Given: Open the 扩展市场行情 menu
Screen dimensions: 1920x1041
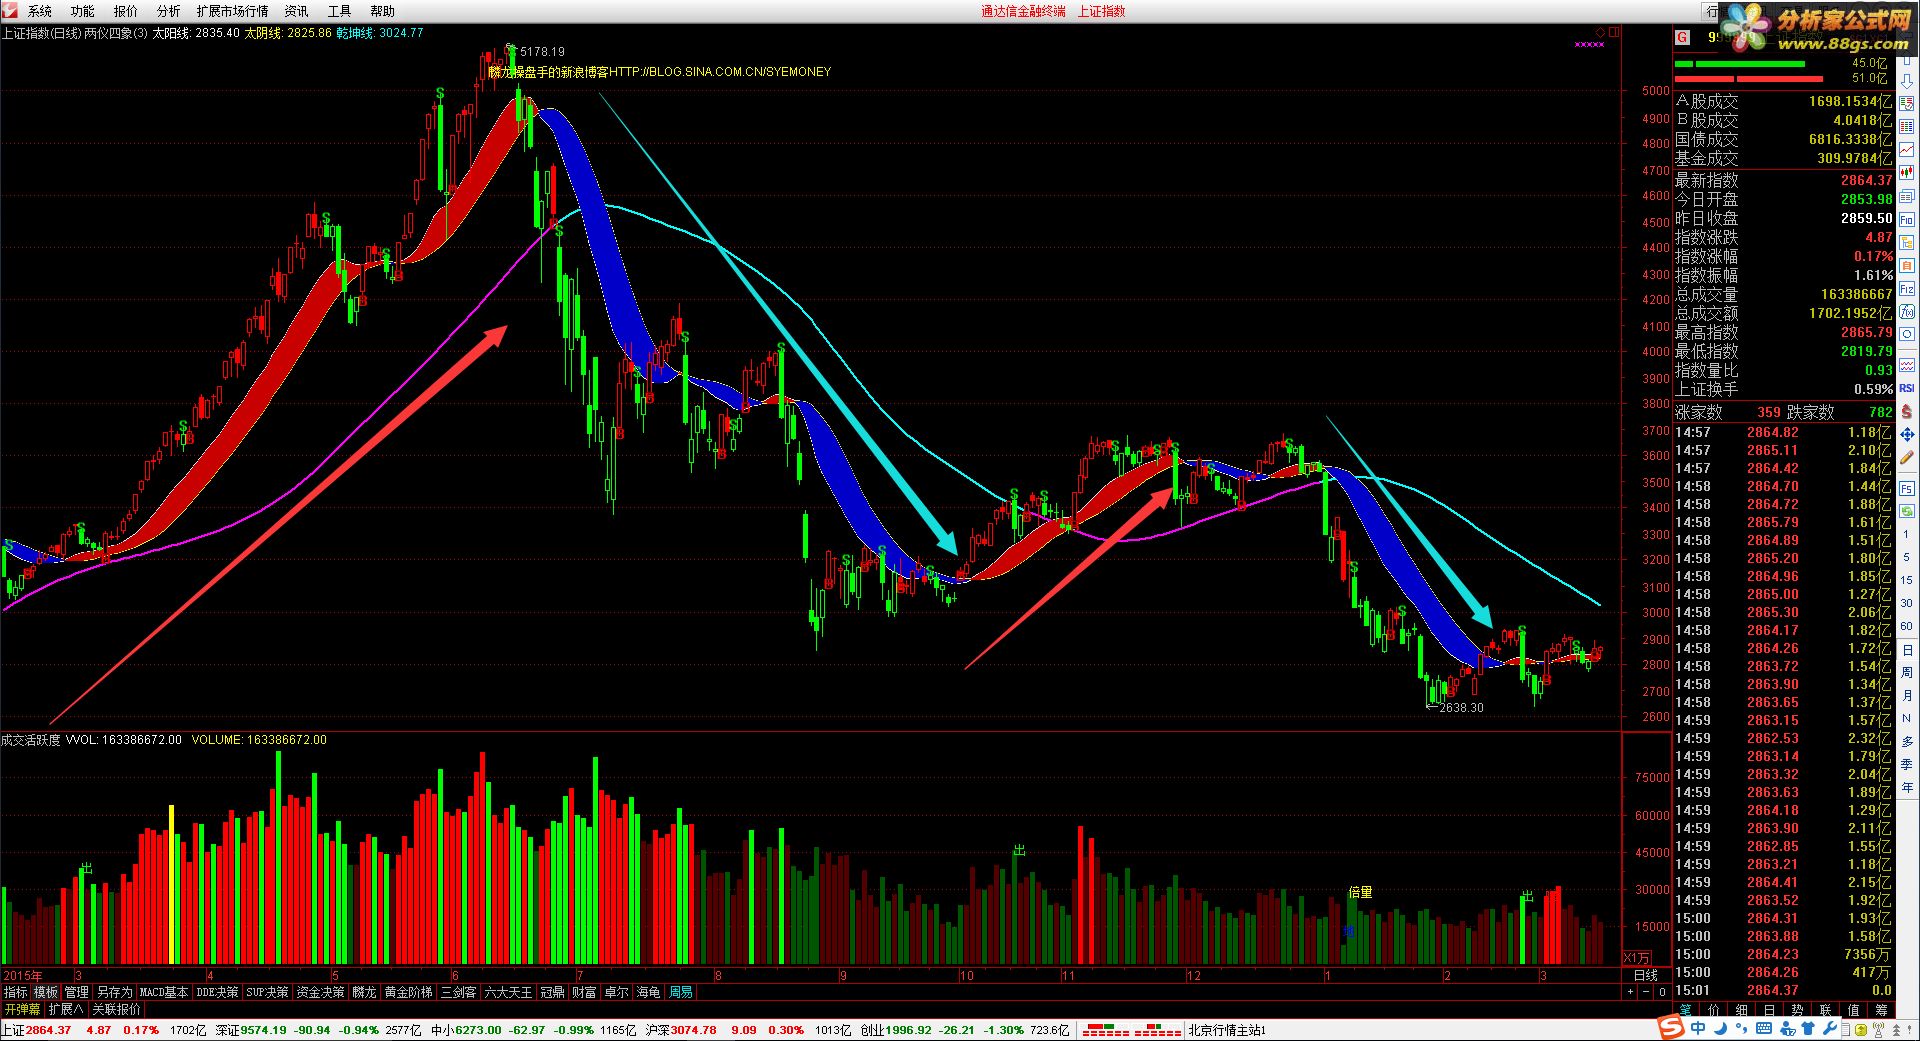Looking at the screenshot, I should point(232,11).
